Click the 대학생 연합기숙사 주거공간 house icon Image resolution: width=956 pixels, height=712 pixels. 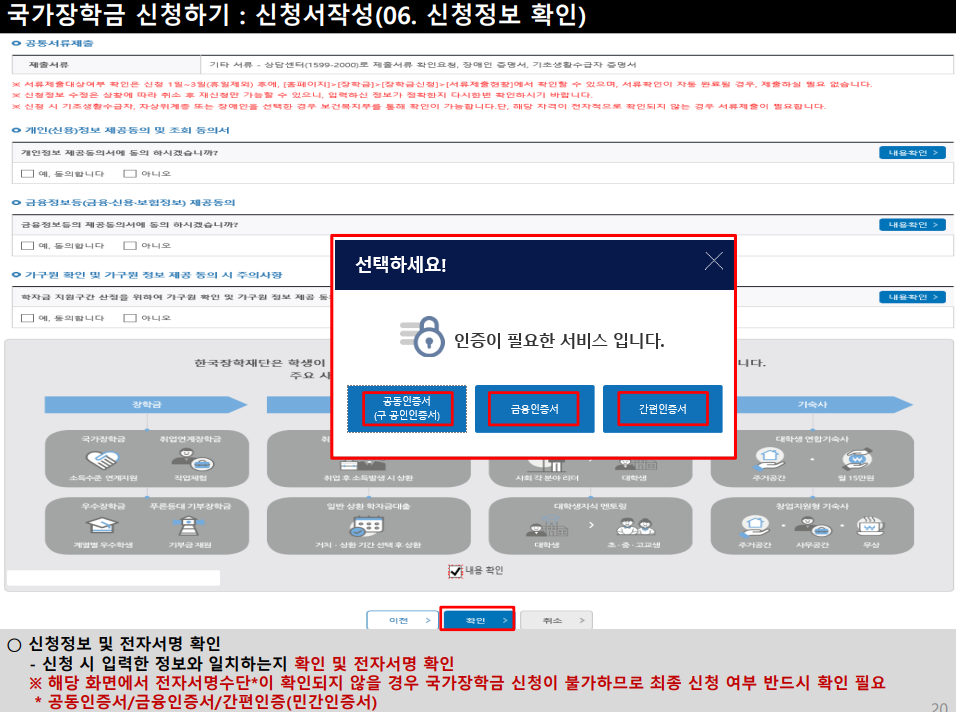[x=769, y=458]
